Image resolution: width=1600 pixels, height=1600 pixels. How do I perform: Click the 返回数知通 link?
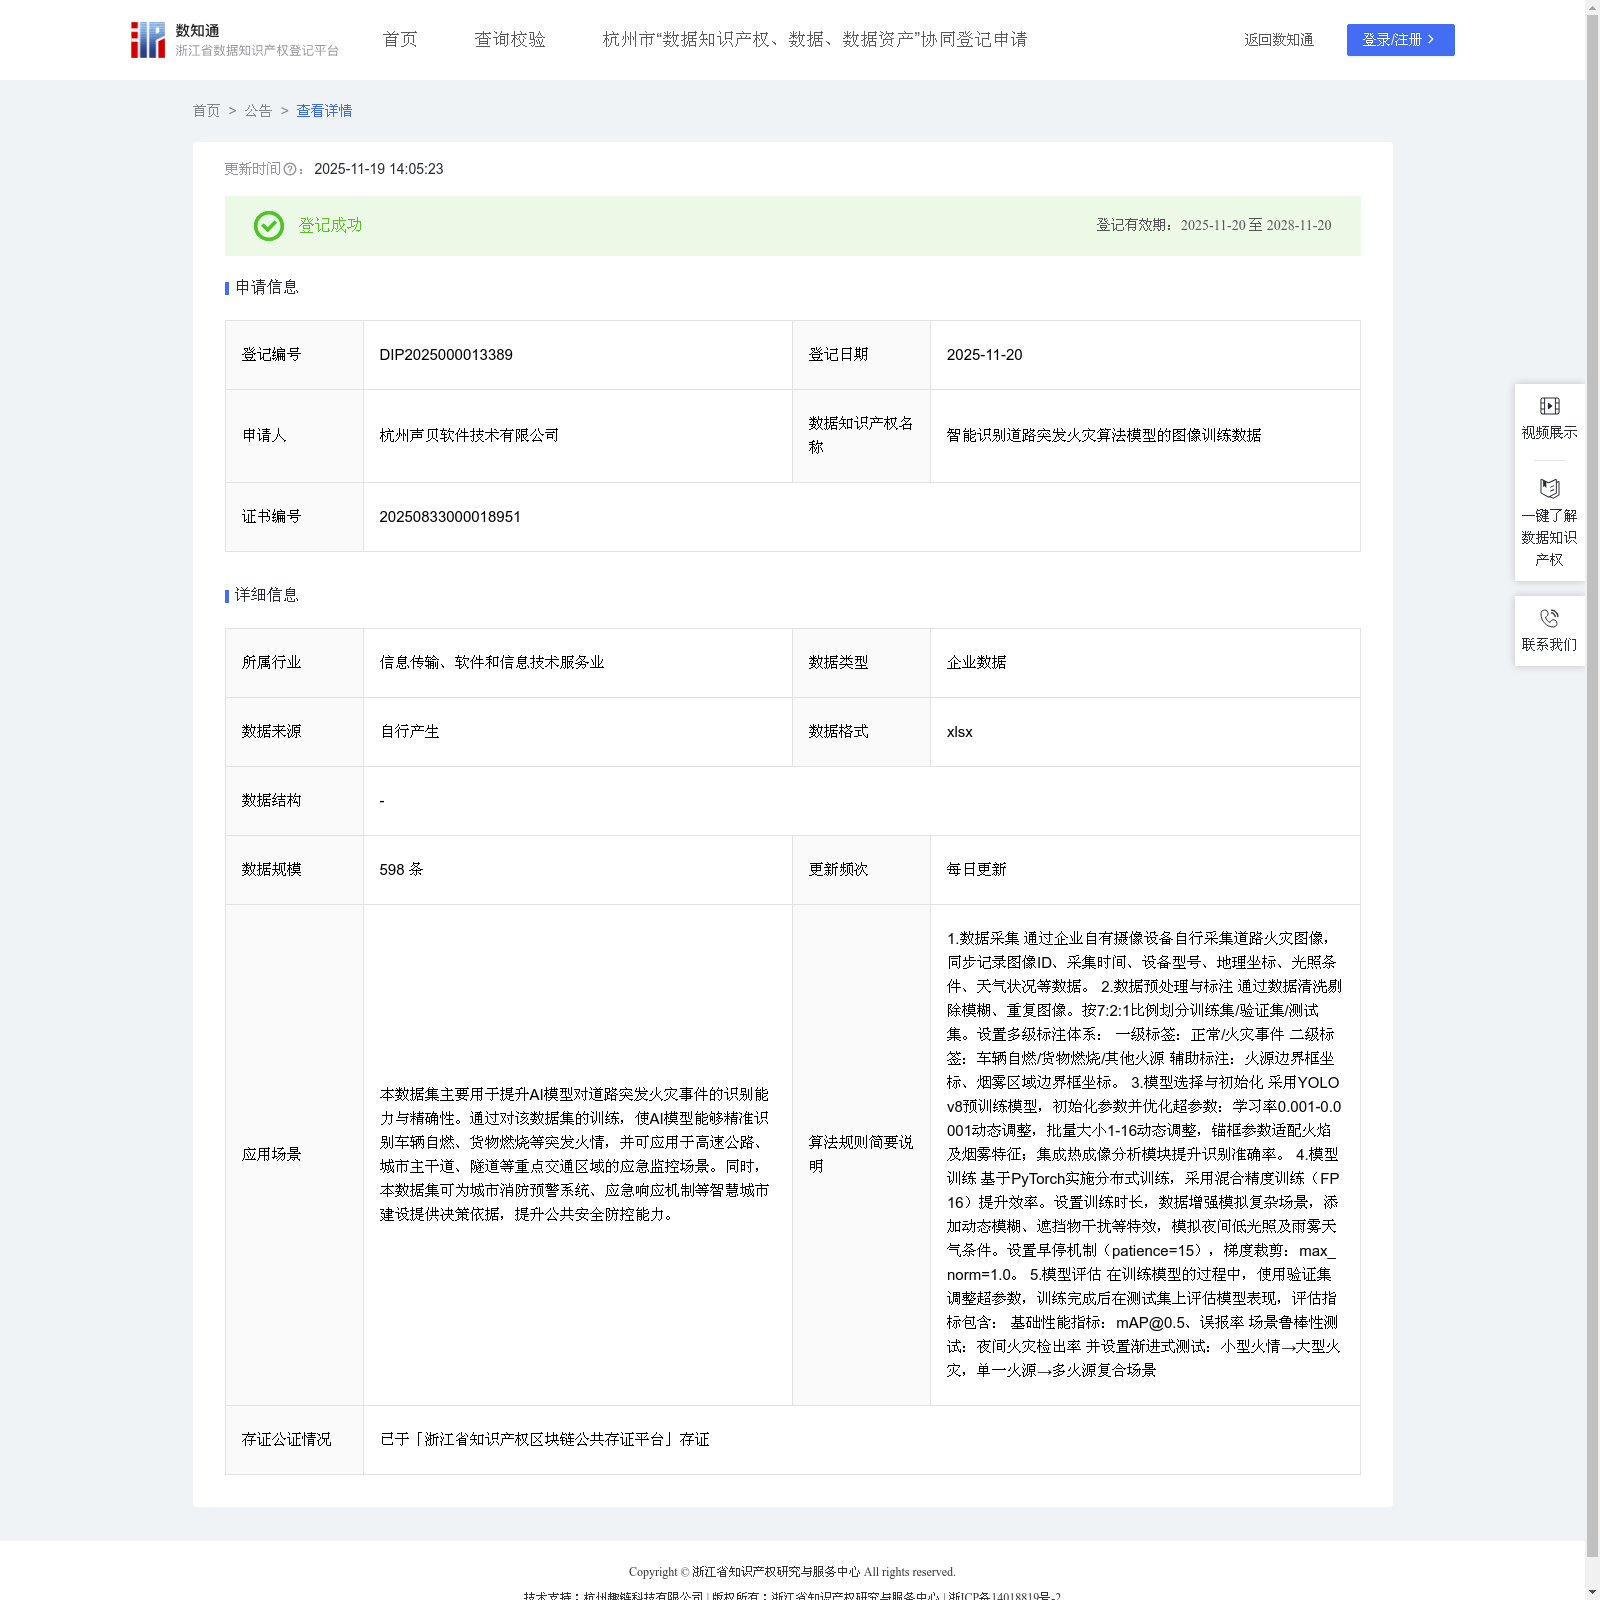1278,40
